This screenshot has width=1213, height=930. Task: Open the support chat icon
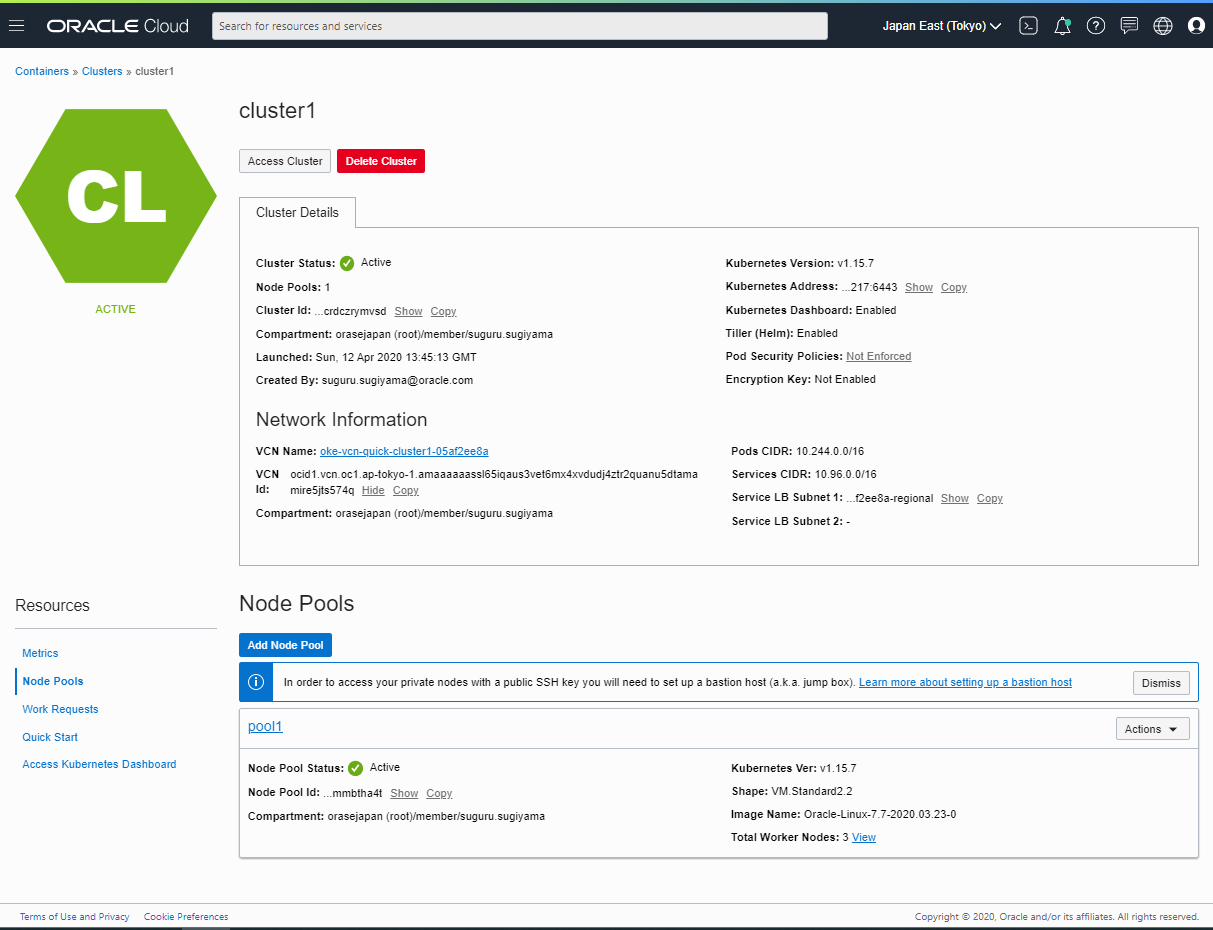[1129, 26]
